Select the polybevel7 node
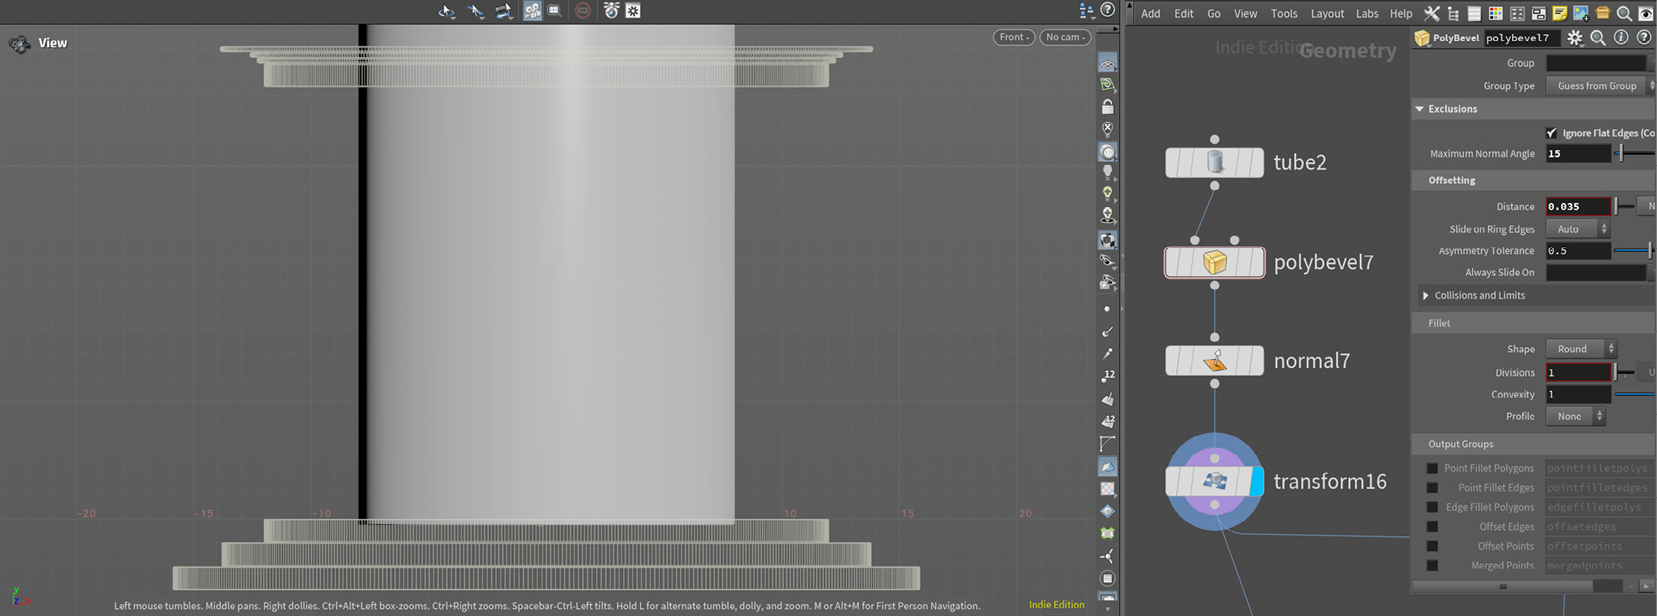Image resolution: width=1657 pixels, height=616 pixels. [1215, 262]
